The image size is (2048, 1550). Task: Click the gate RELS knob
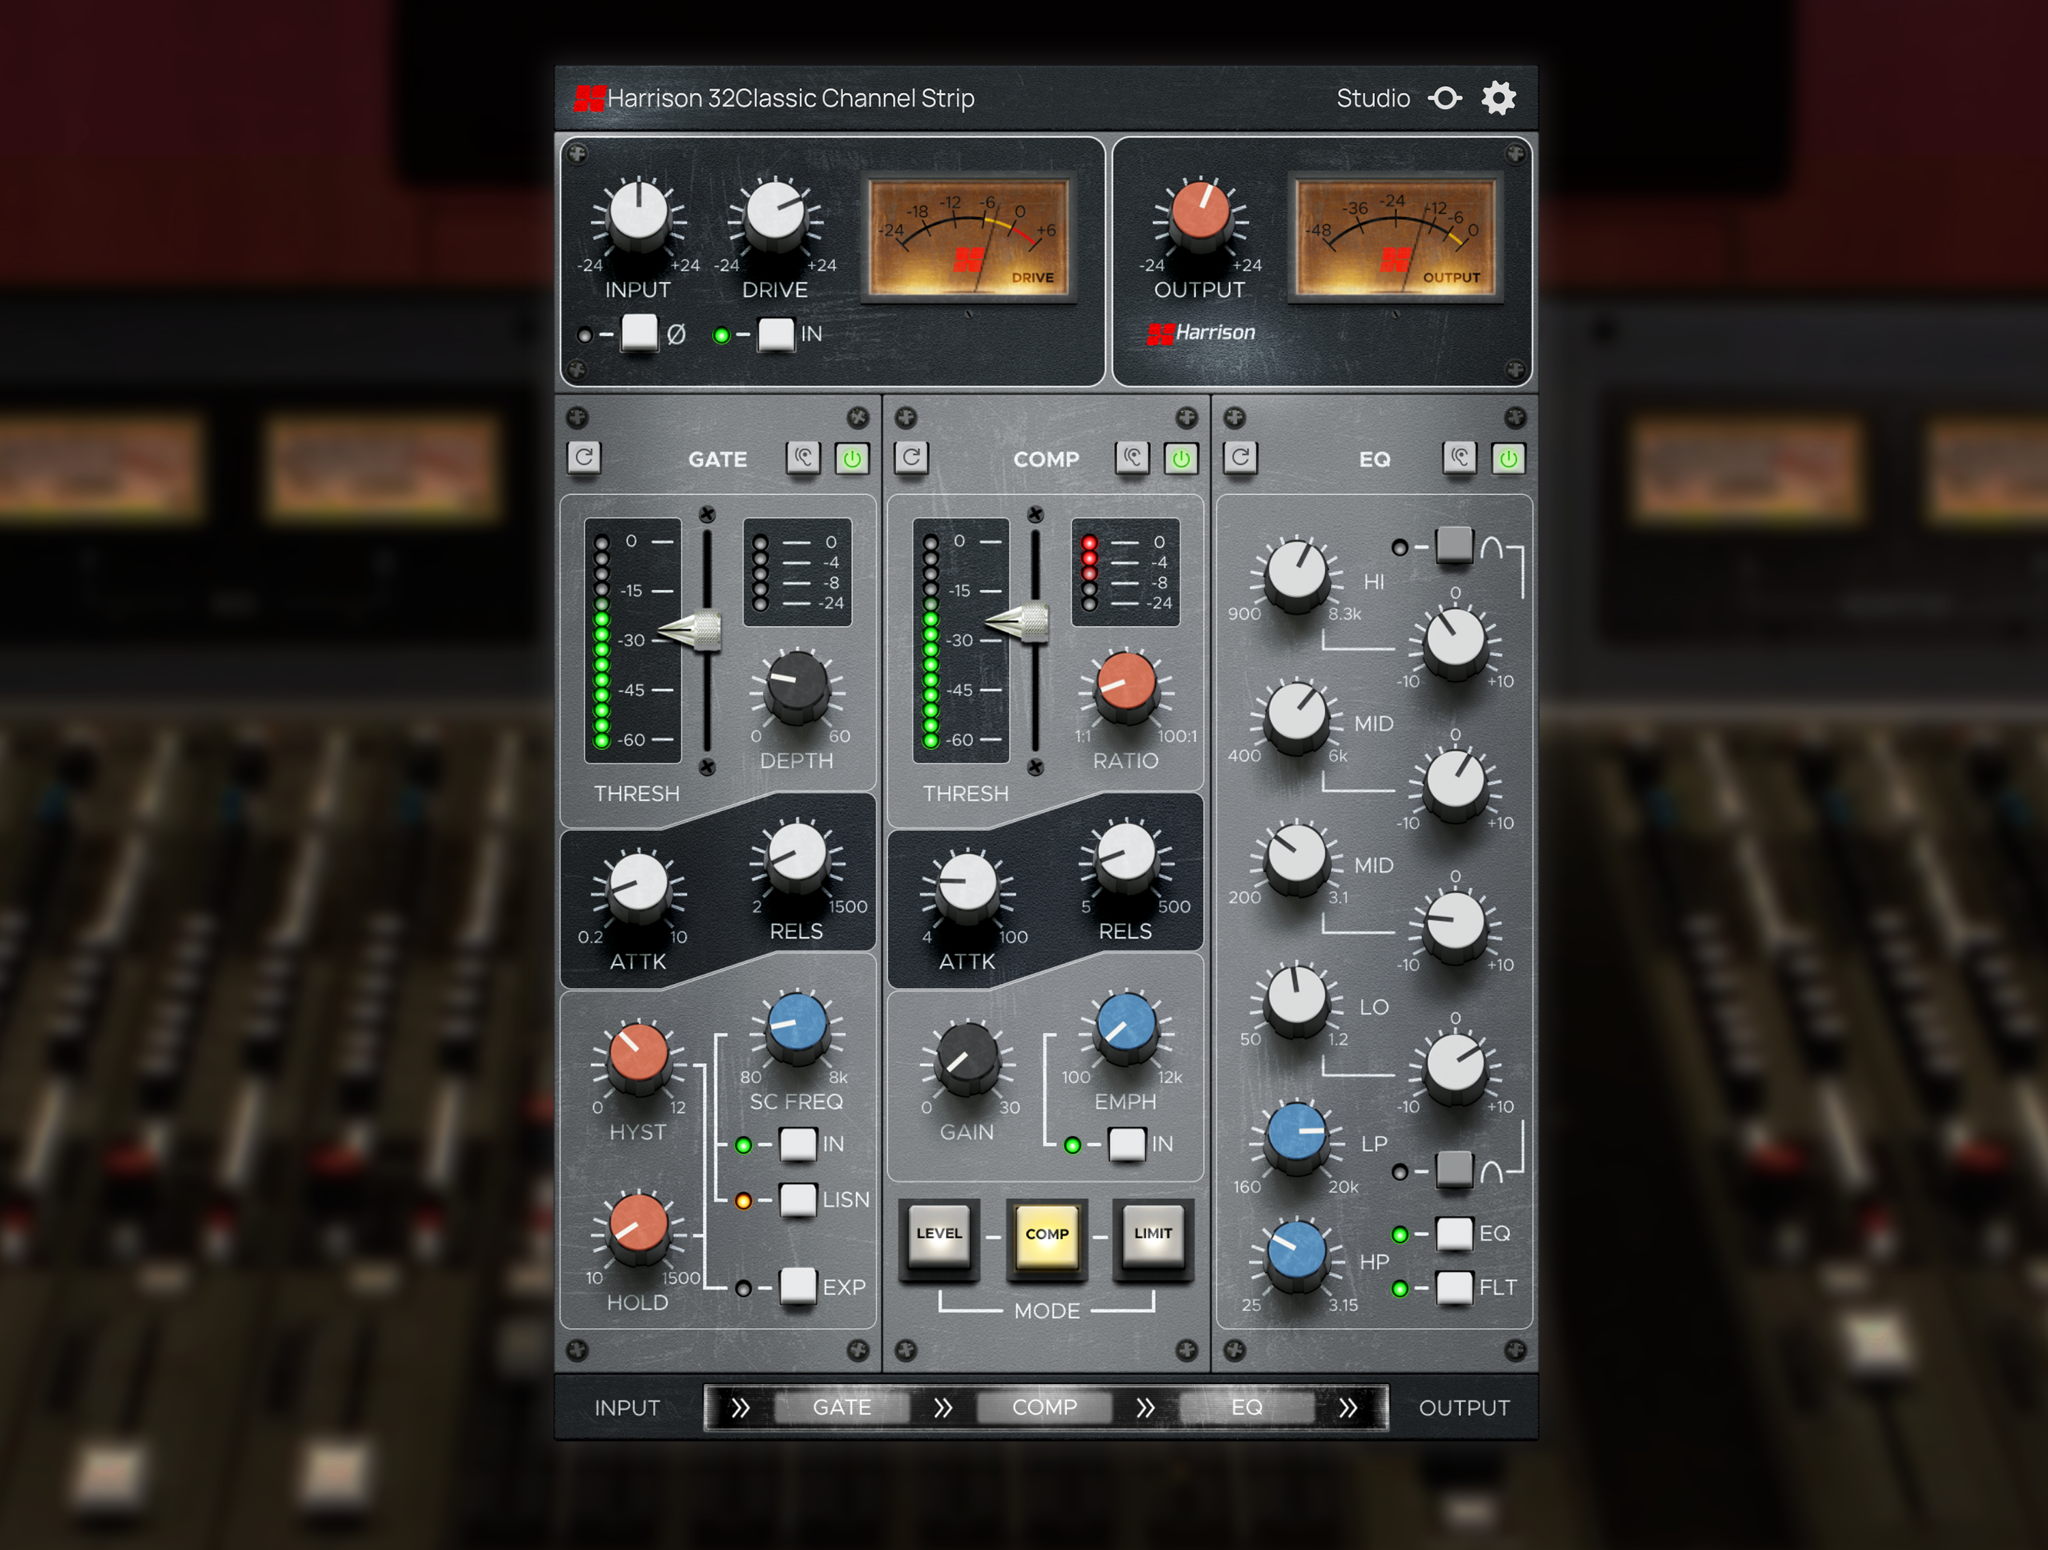click(x=797, y=856)
